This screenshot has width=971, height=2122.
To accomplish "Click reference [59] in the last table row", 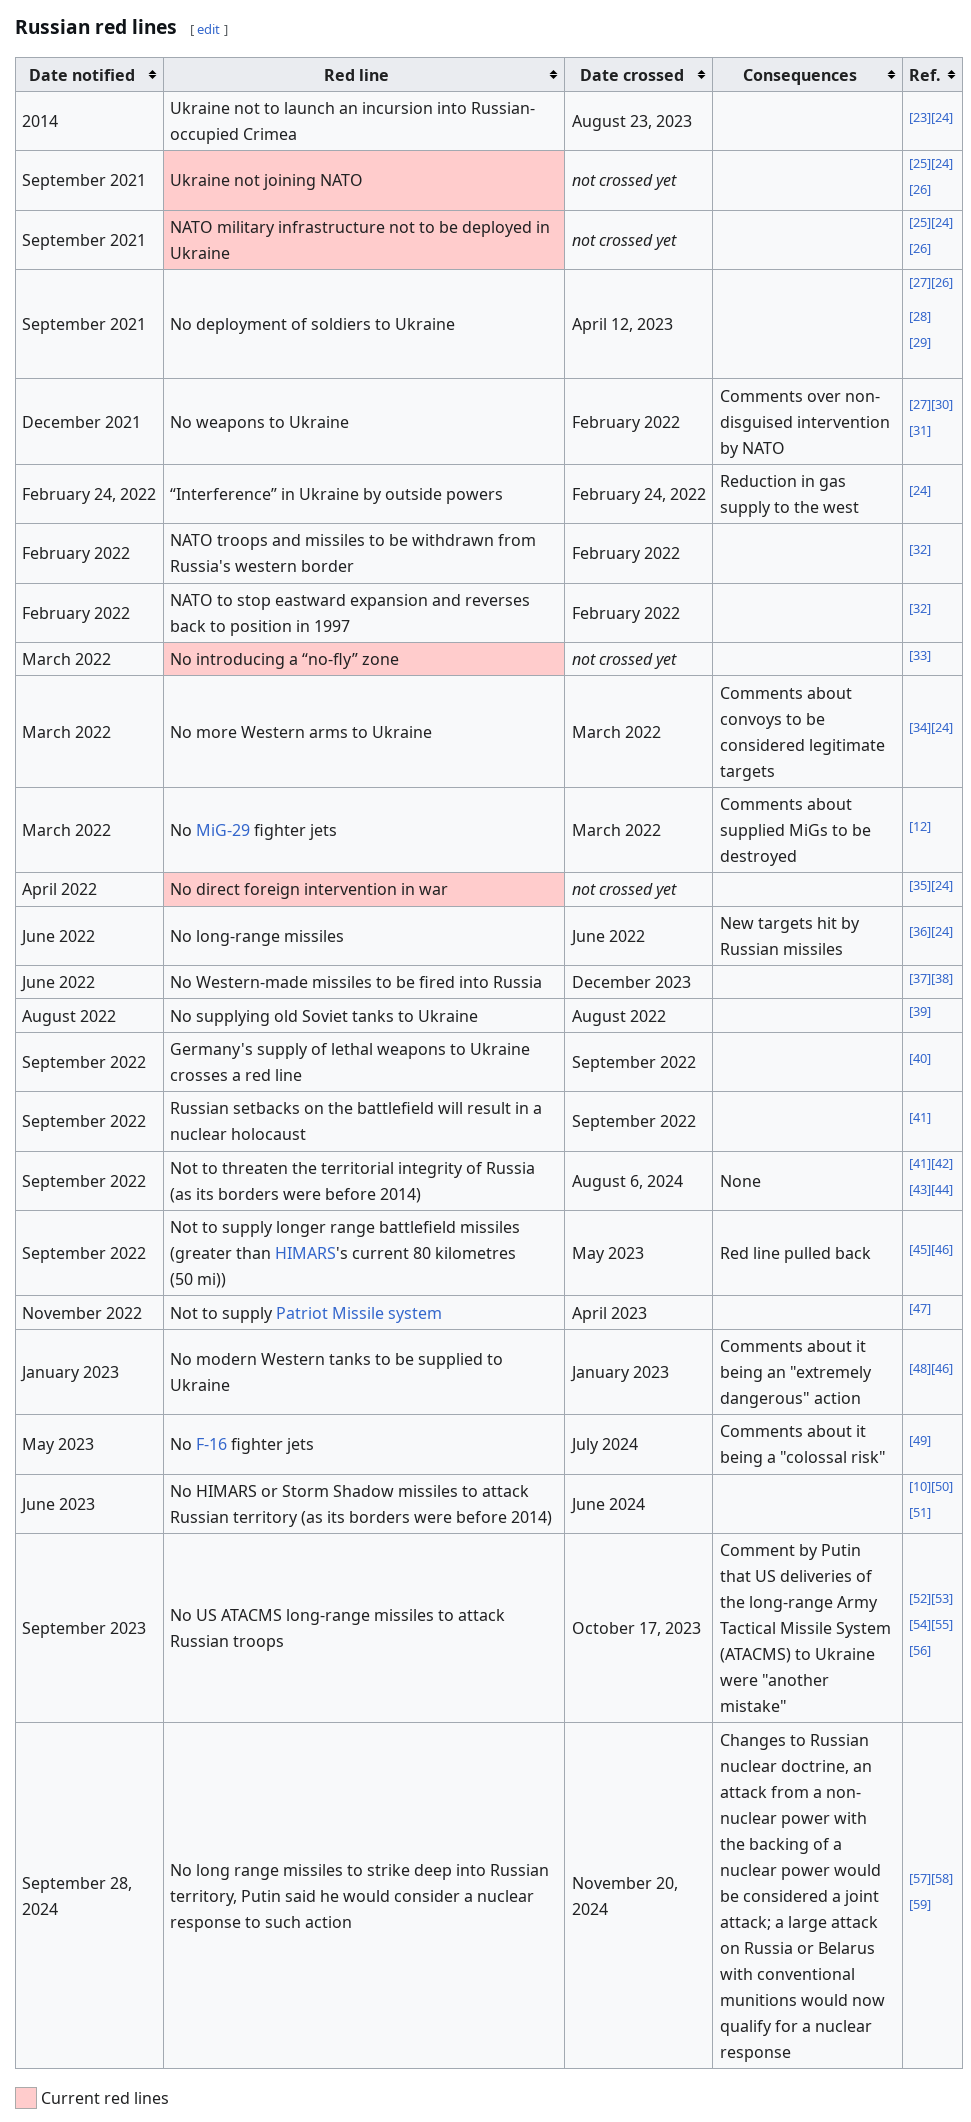I will [920, 1905].
